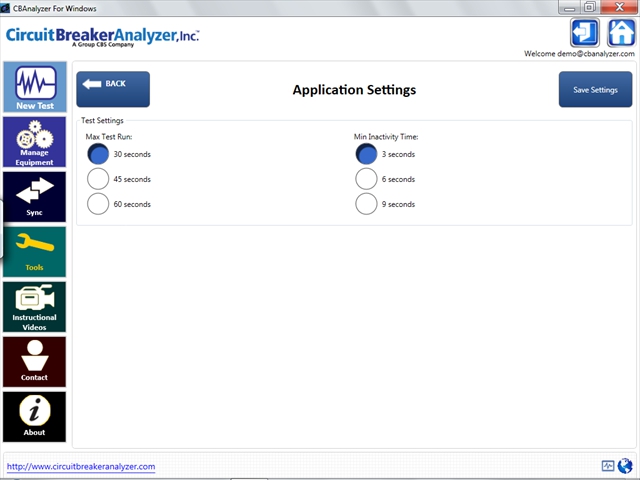The width and height of the screenshot is (640, 480).
Task: Open the circuitbreakeranalyzer.com link
Action: [x=81, y=467]
